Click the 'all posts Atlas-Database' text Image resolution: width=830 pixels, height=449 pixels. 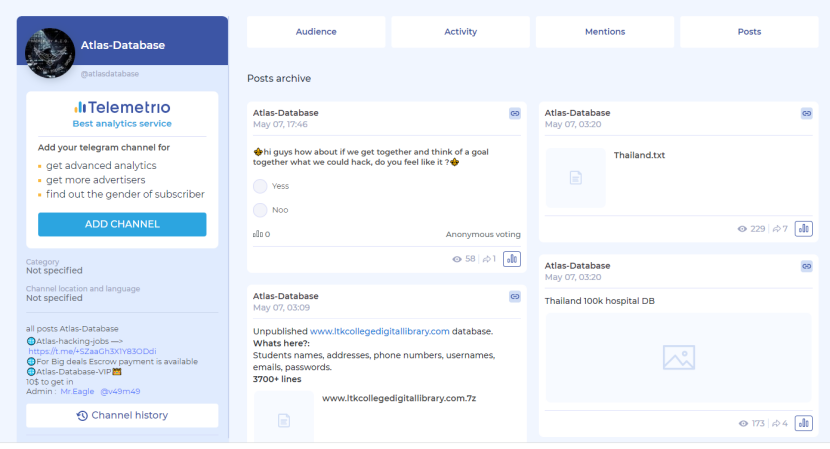(x=72, y=329)
